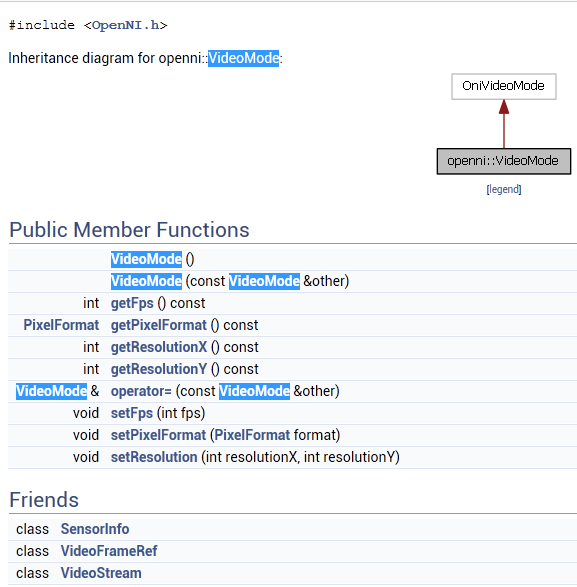Click VideoMode type in operator= parameter
This screenshot has width=577, height=587.
pos(254,391)
